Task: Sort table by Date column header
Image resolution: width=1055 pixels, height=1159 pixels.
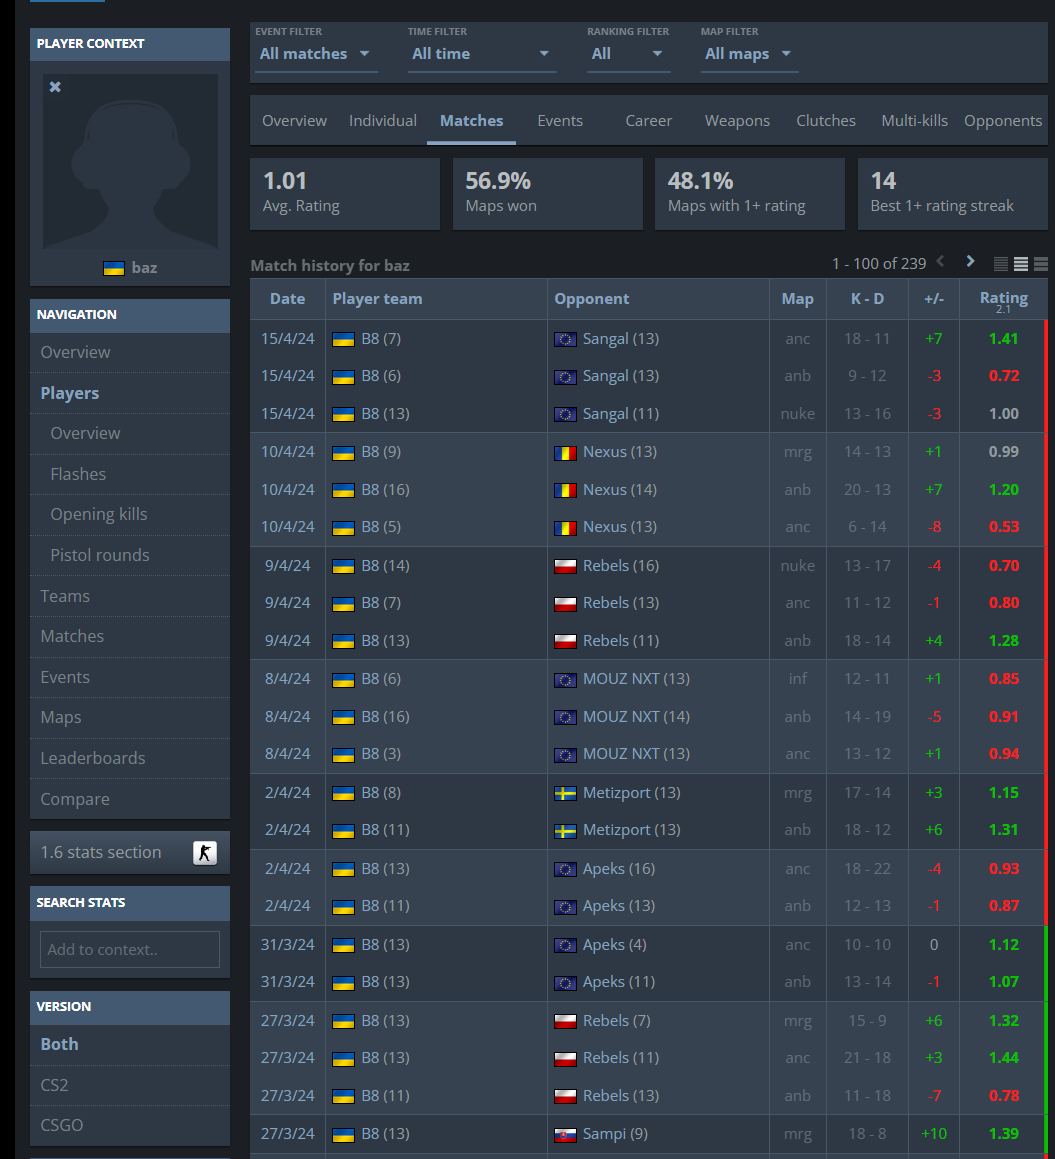Action: (288, 299)
